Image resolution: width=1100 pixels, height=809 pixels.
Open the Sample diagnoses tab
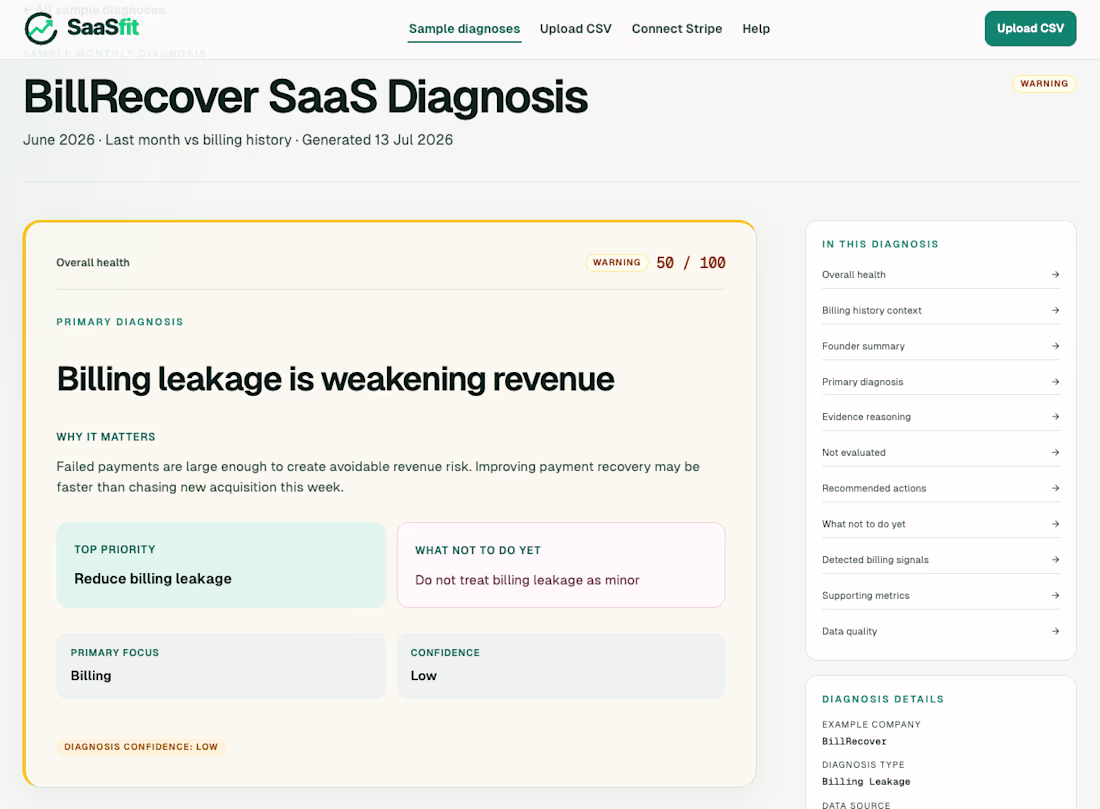(464, 29)
